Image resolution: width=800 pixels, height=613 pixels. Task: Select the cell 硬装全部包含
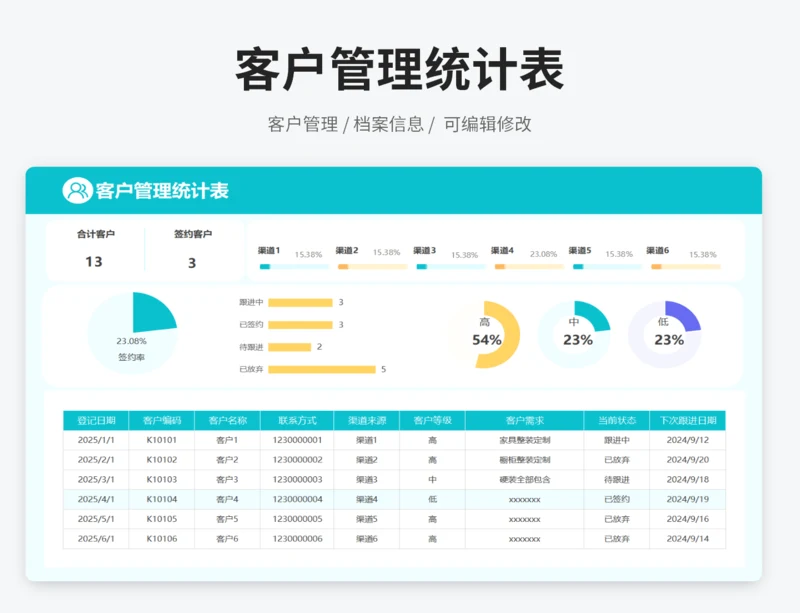click(524, 480)
